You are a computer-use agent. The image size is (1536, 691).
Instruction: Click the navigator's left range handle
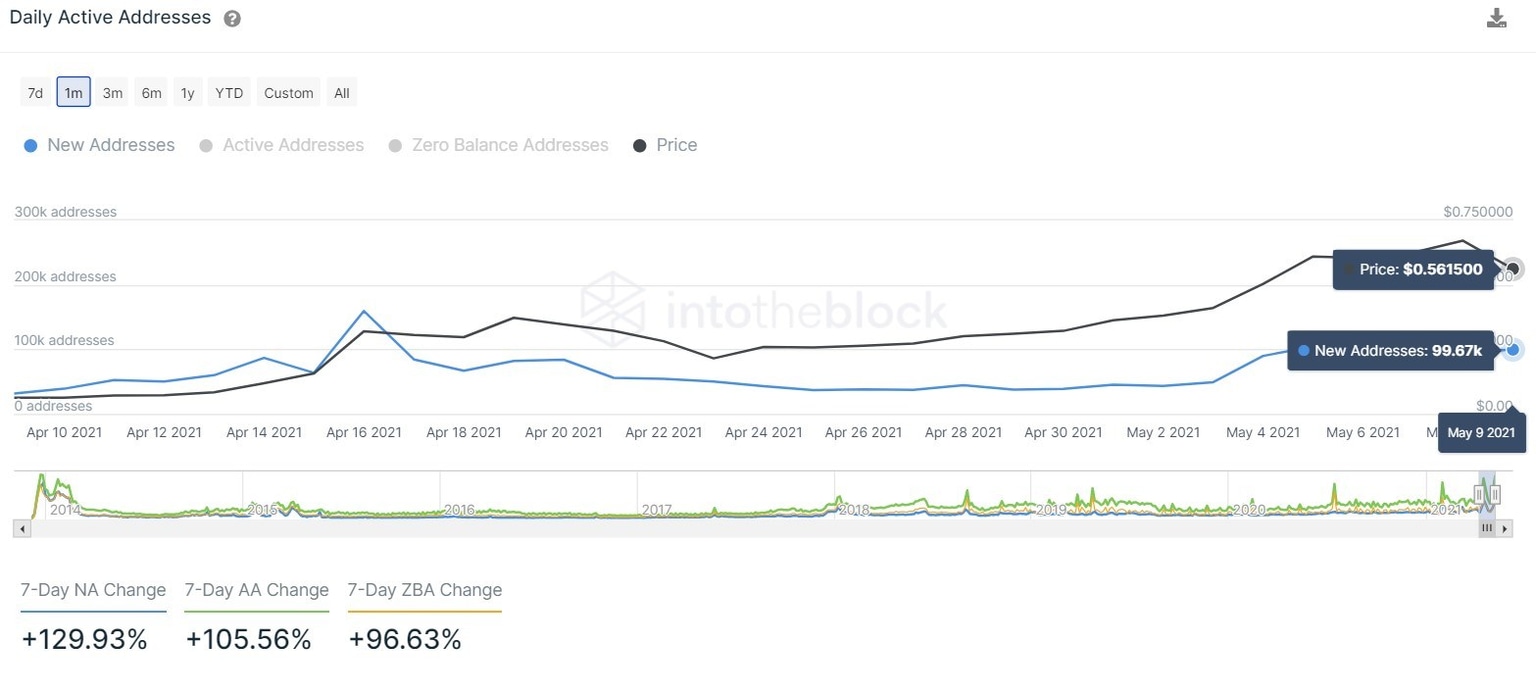coord(1479,495)
